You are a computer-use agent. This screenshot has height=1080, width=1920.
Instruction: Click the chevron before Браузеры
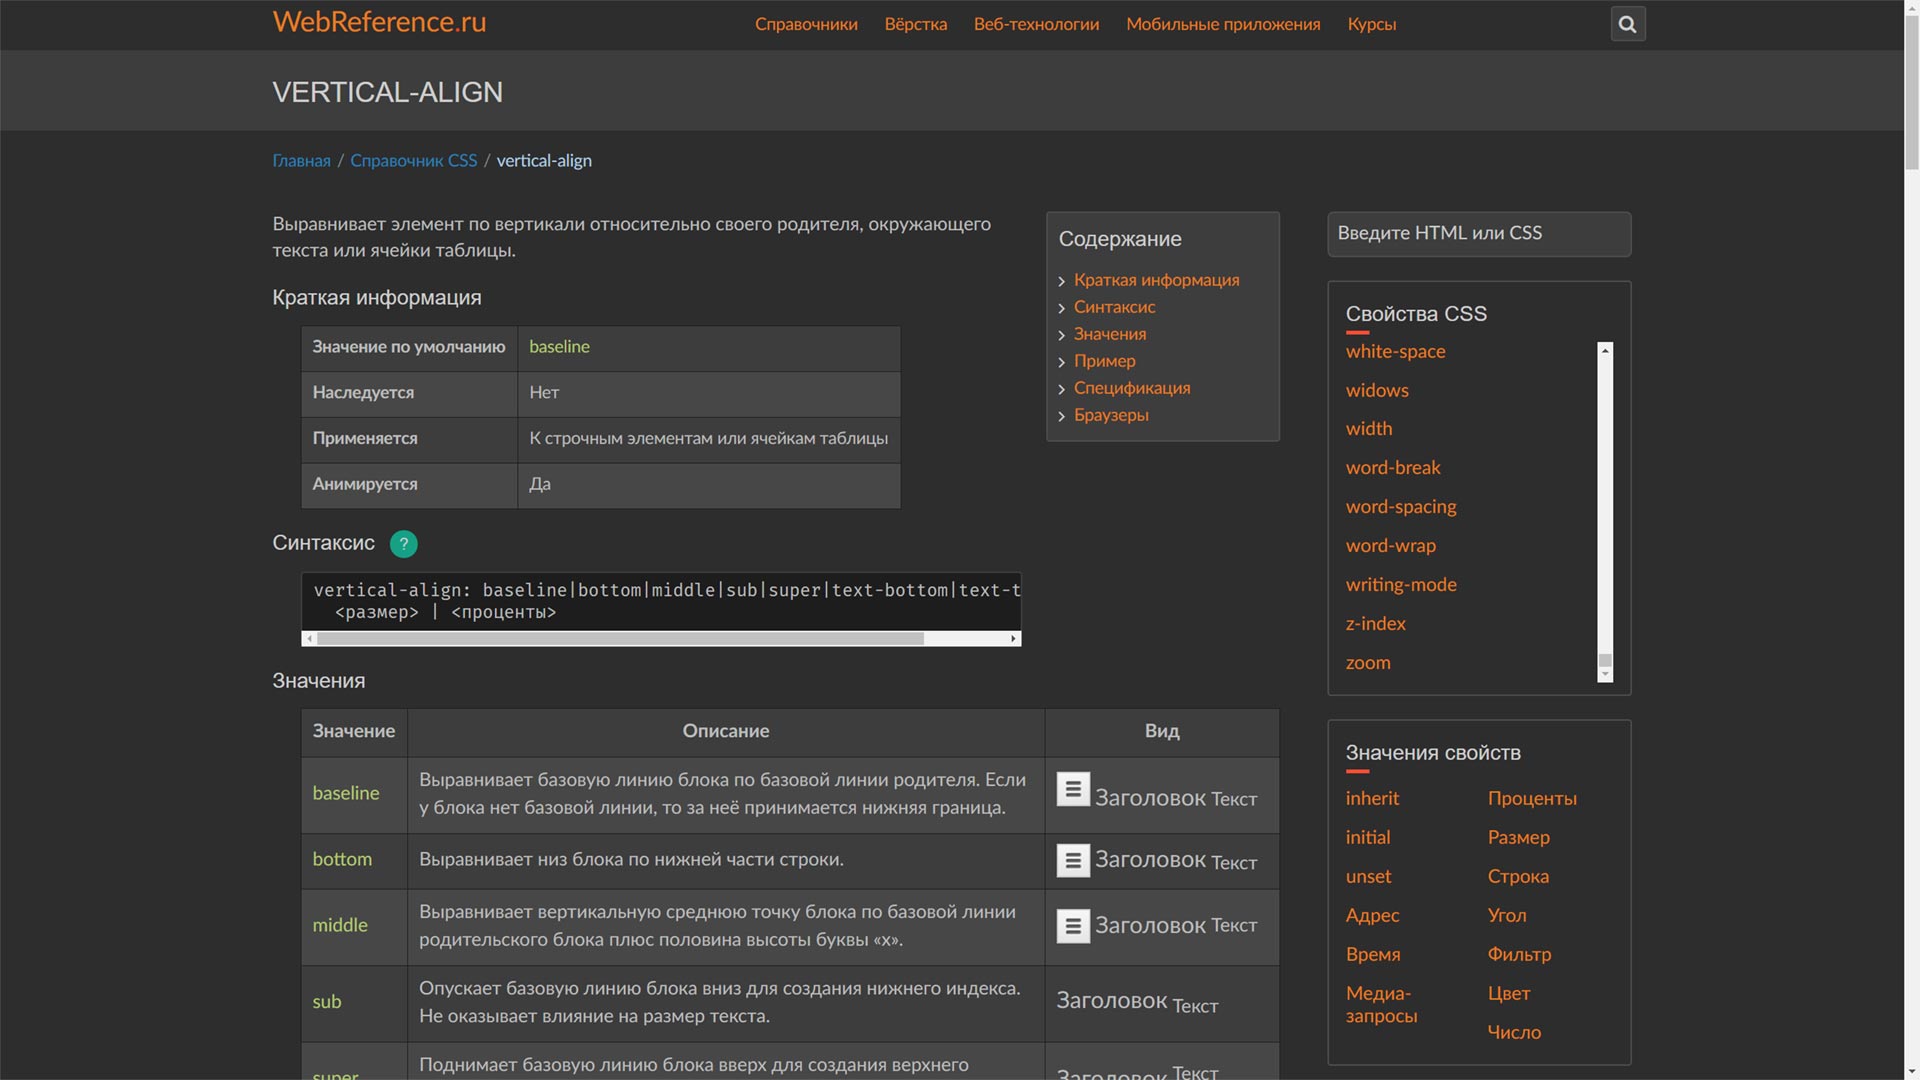tap(1062, 417)
